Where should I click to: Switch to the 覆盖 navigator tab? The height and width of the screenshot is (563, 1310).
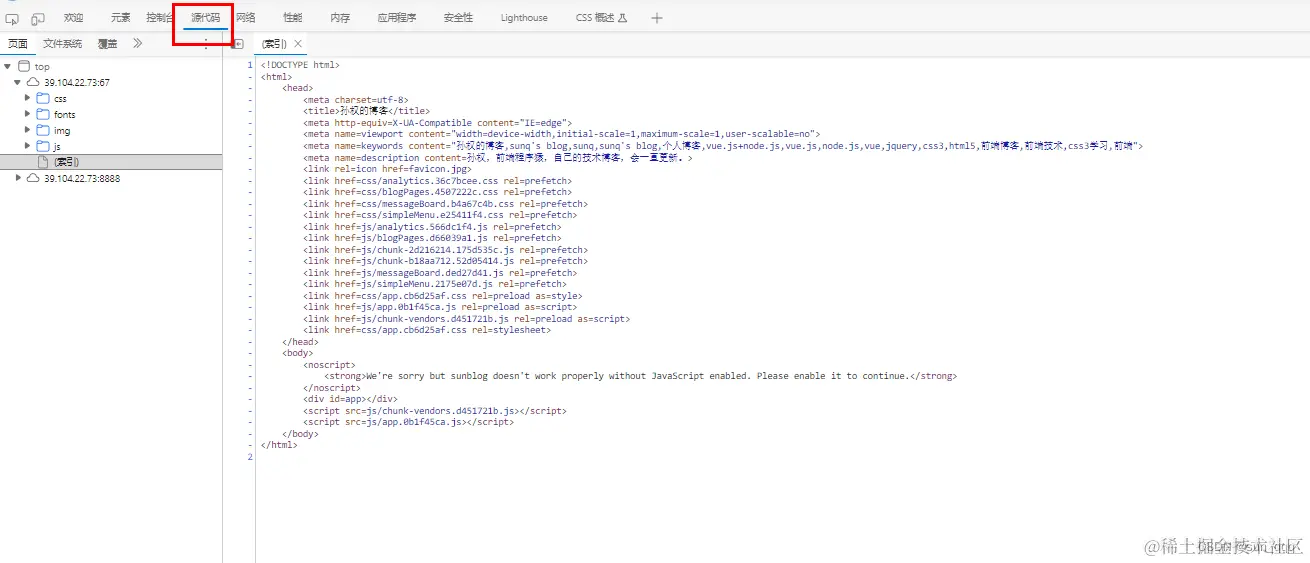coord(107,44)
